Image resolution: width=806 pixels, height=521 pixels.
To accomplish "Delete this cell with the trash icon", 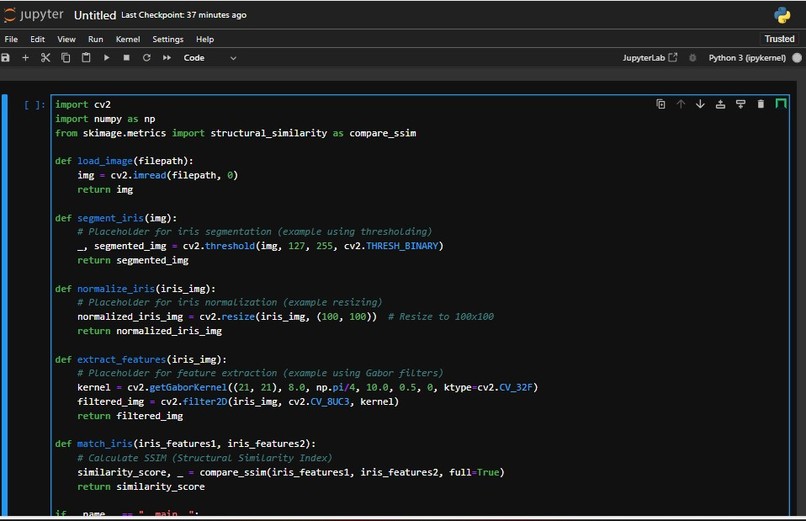I will [761, 104].
